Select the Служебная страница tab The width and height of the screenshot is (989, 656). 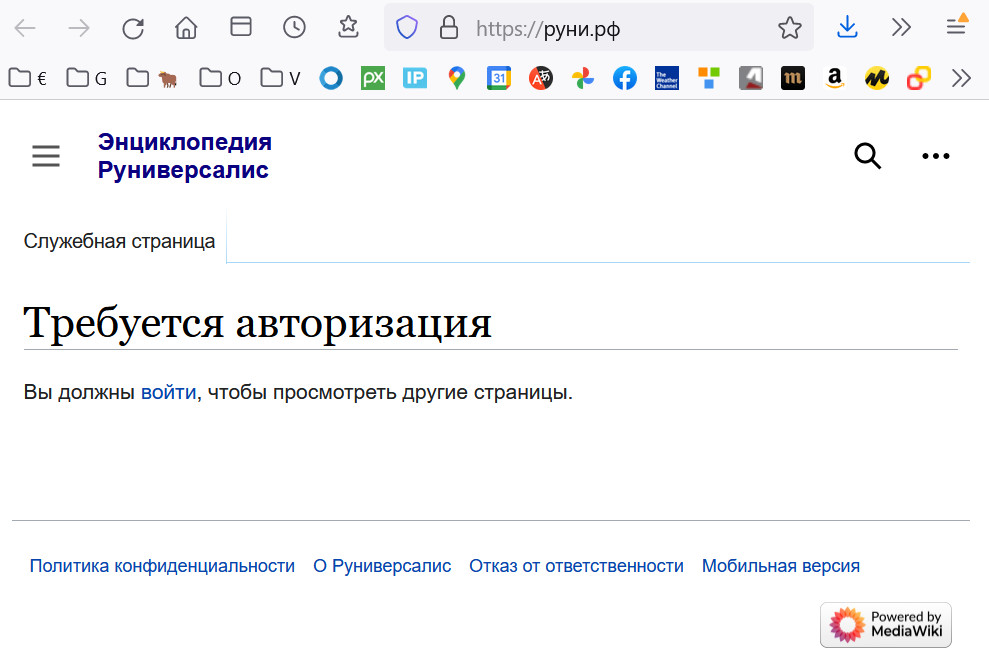pyautogui.click(x=119, y=241)
